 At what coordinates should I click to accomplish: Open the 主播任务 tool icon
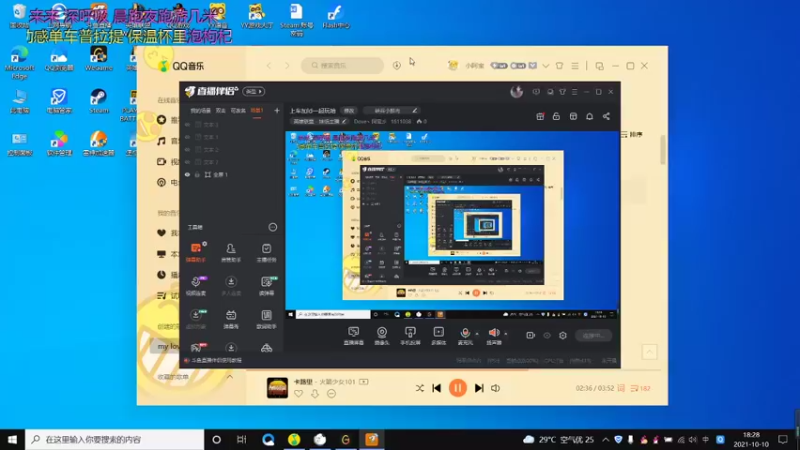pos(266,252)
